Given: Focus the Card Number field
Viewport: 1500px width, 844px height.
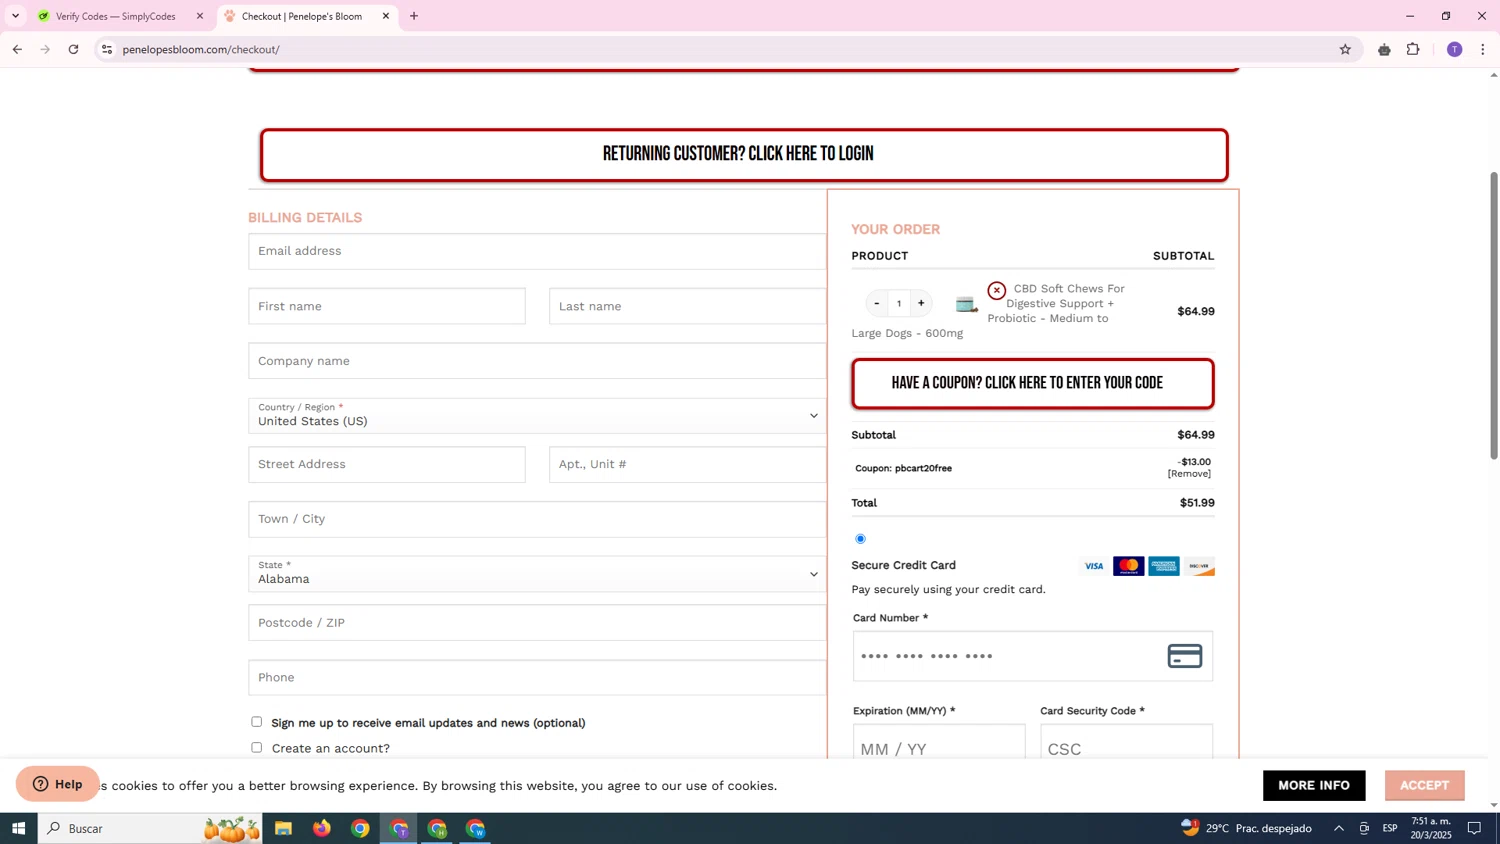Looking at the screenshot, I should click(1033, 656).
